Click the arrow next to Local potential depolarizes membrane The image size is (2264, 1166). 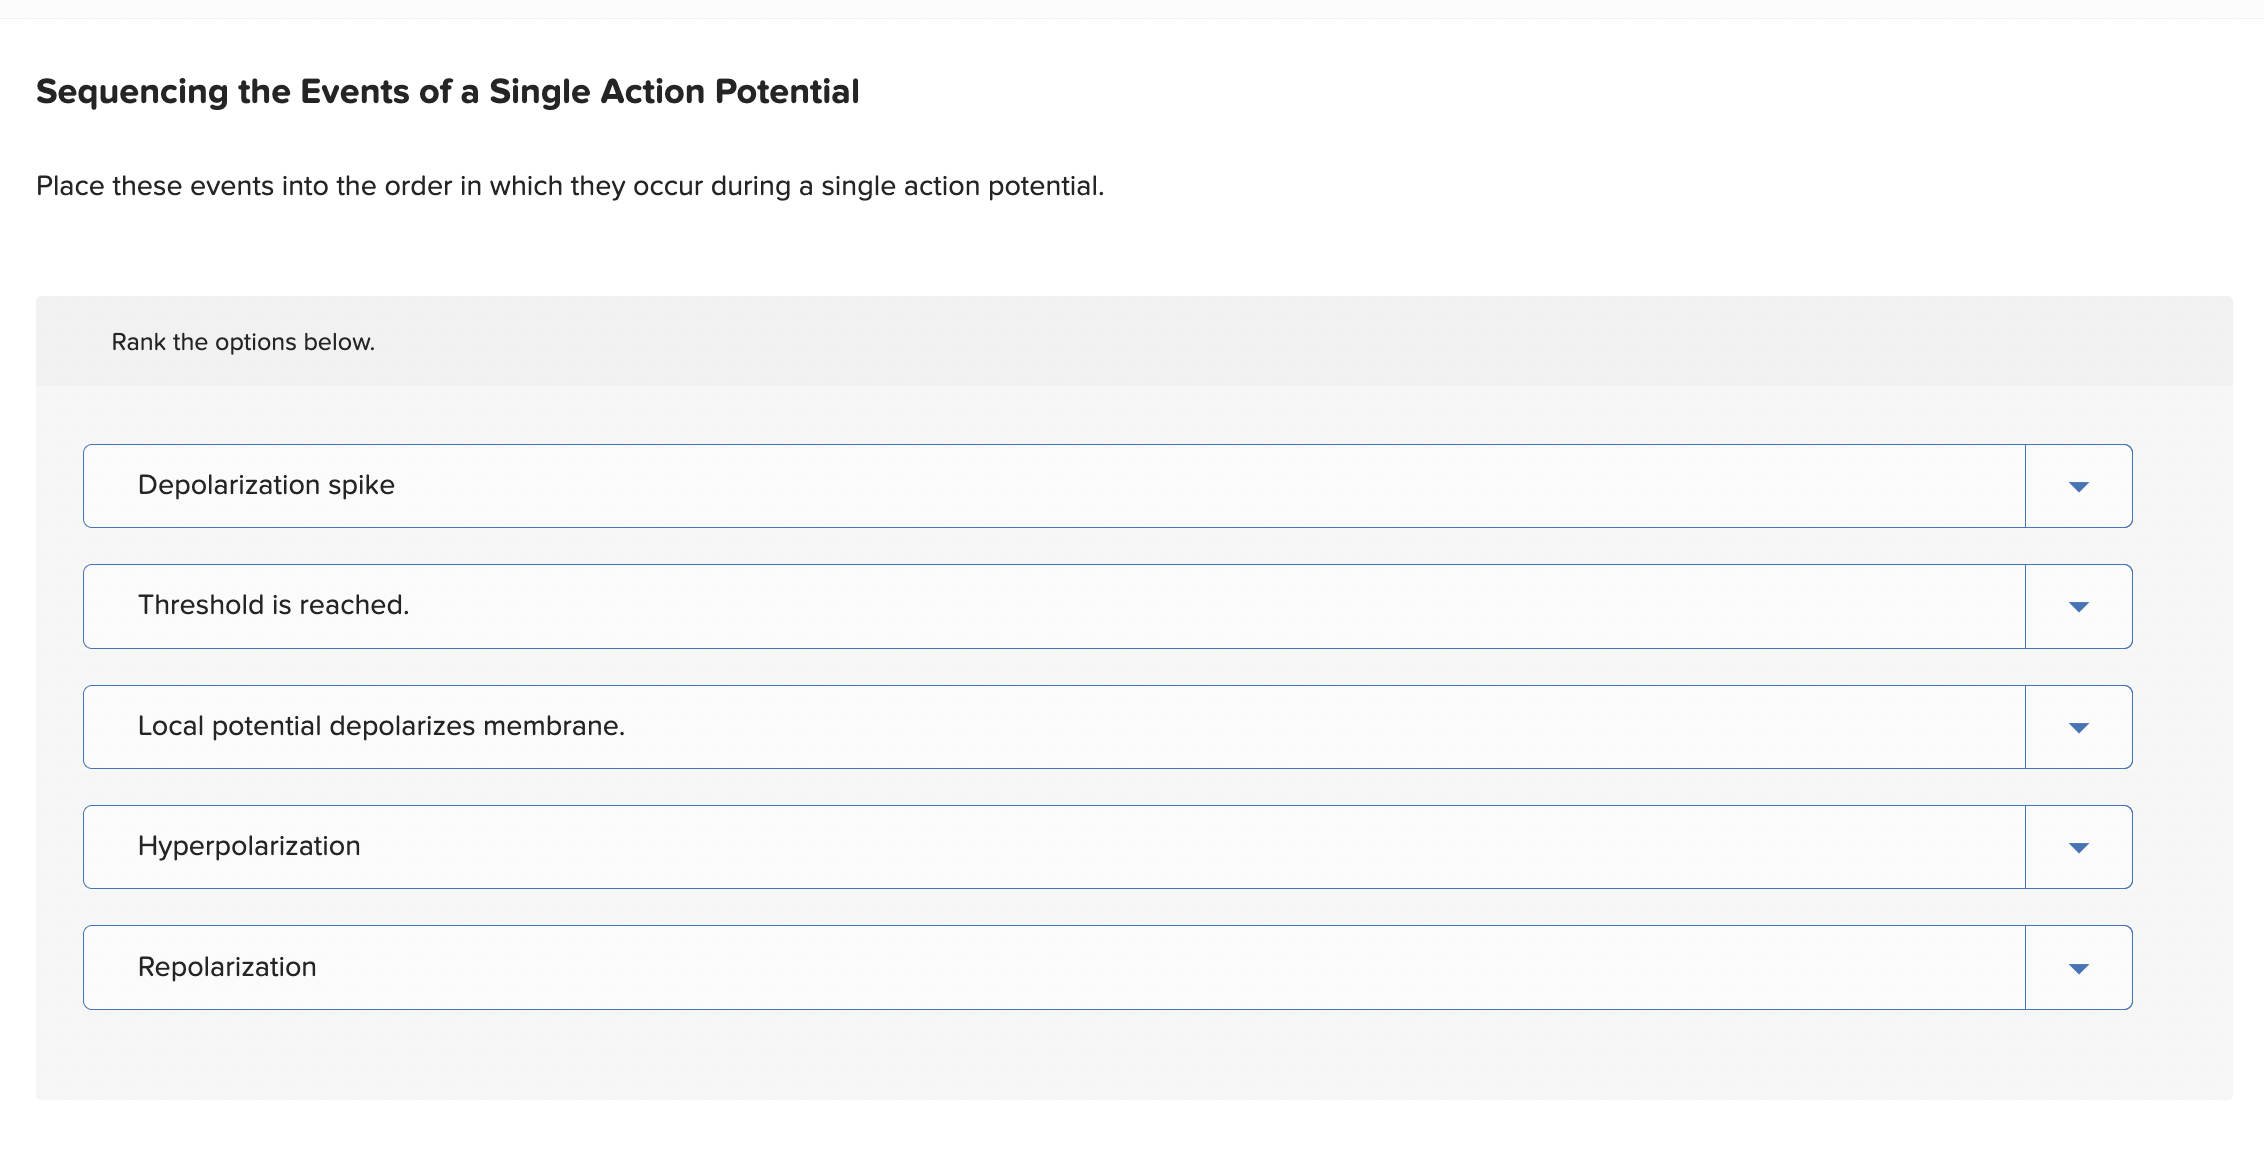pos(2078,726)
